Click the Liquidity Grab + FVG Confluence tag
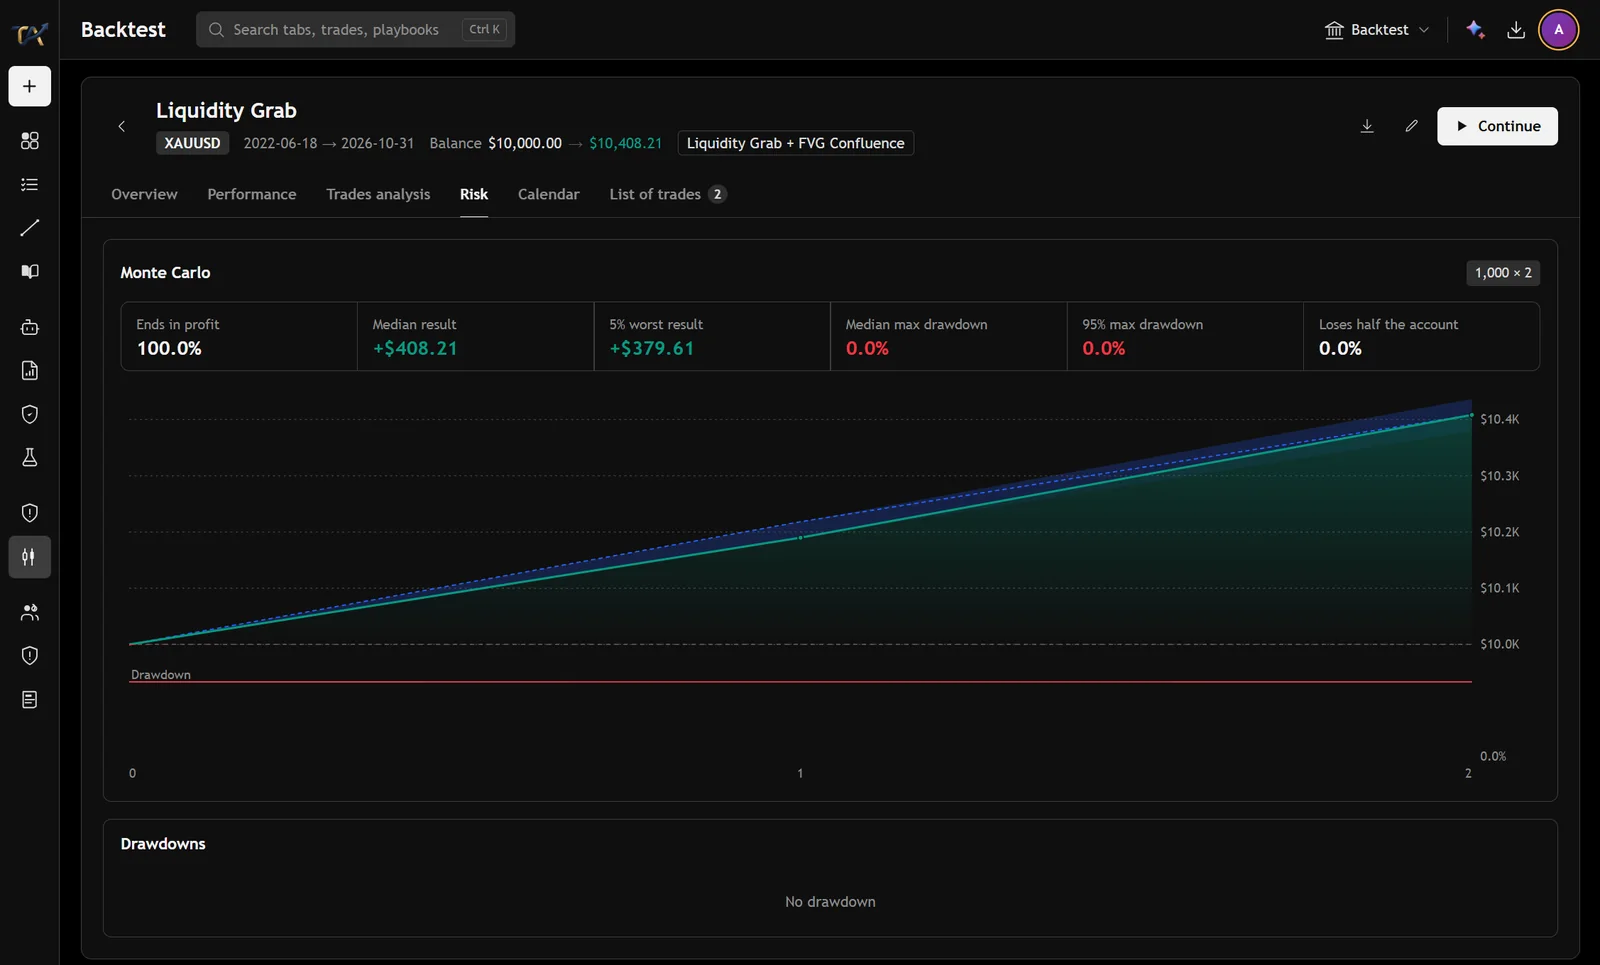This screenshot has width=1600, height=965. pyautogui.click(x=795, y=143)
